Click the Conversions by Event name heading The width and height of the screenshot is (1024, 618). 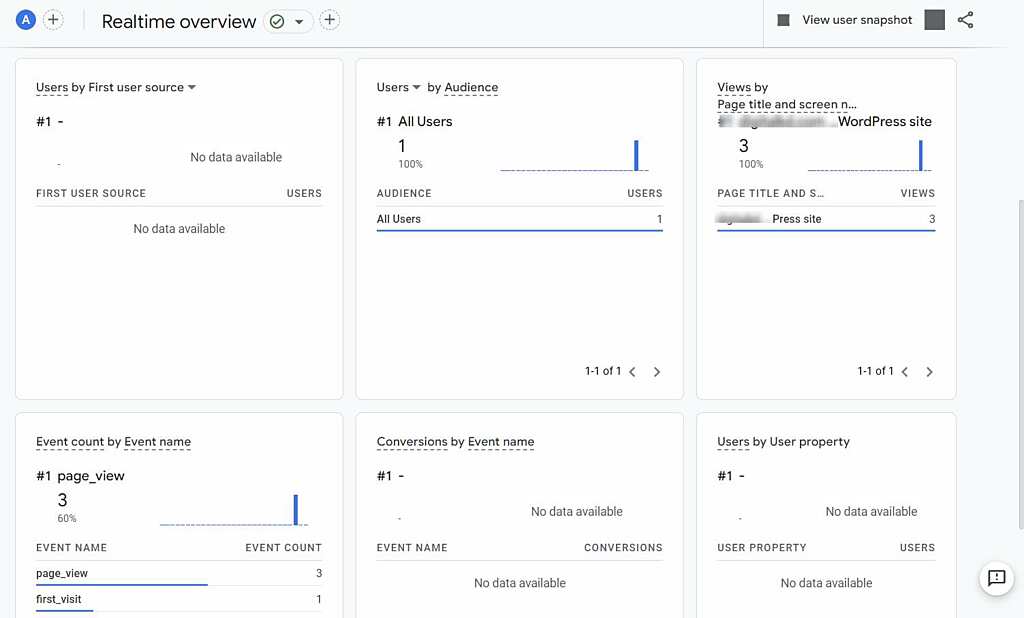(x=455, y=442)
